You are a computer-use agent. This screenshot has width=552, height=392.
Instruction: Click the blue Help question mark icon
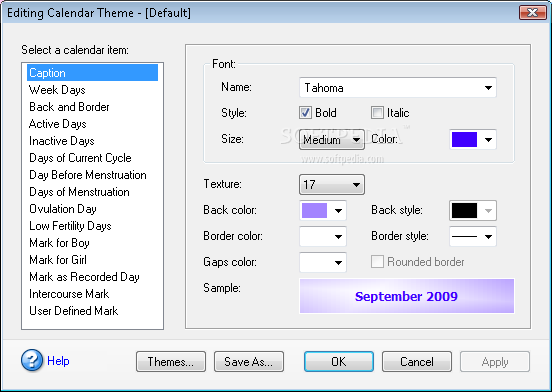tap(32, 360)
